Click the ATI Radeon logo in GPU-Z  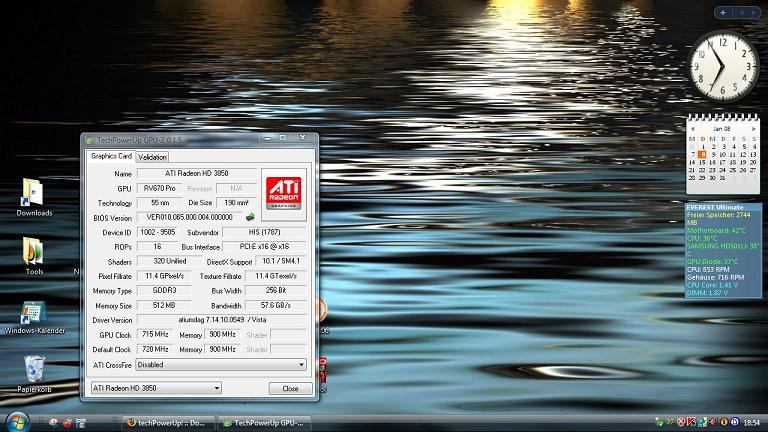point(284,194)
